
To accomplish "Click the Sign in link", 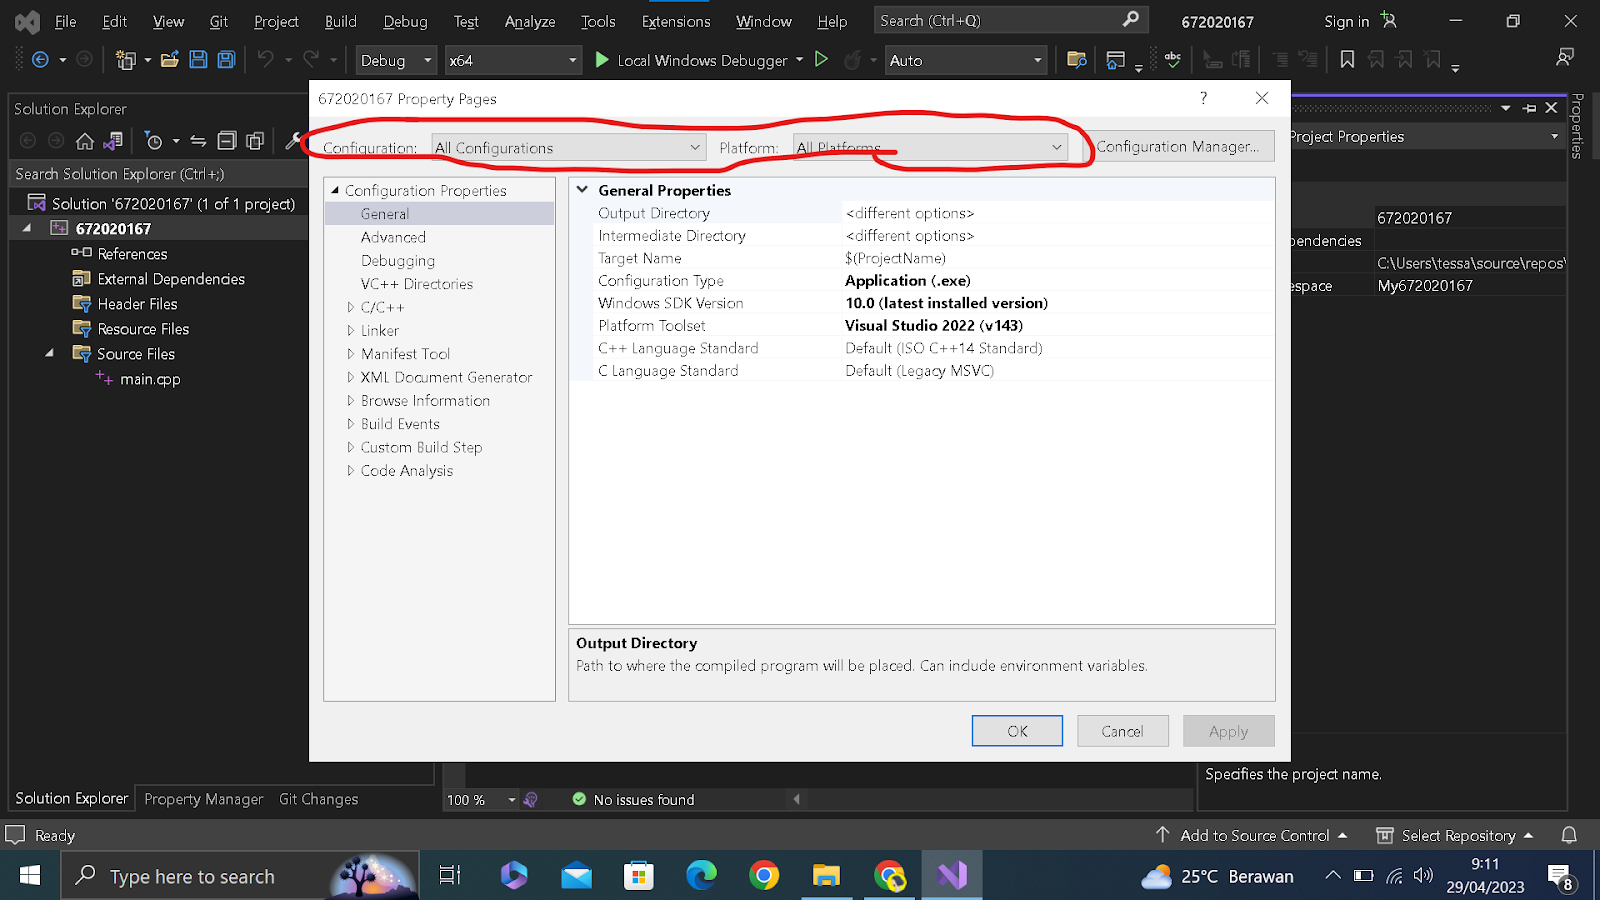I will click(1346, 21).
